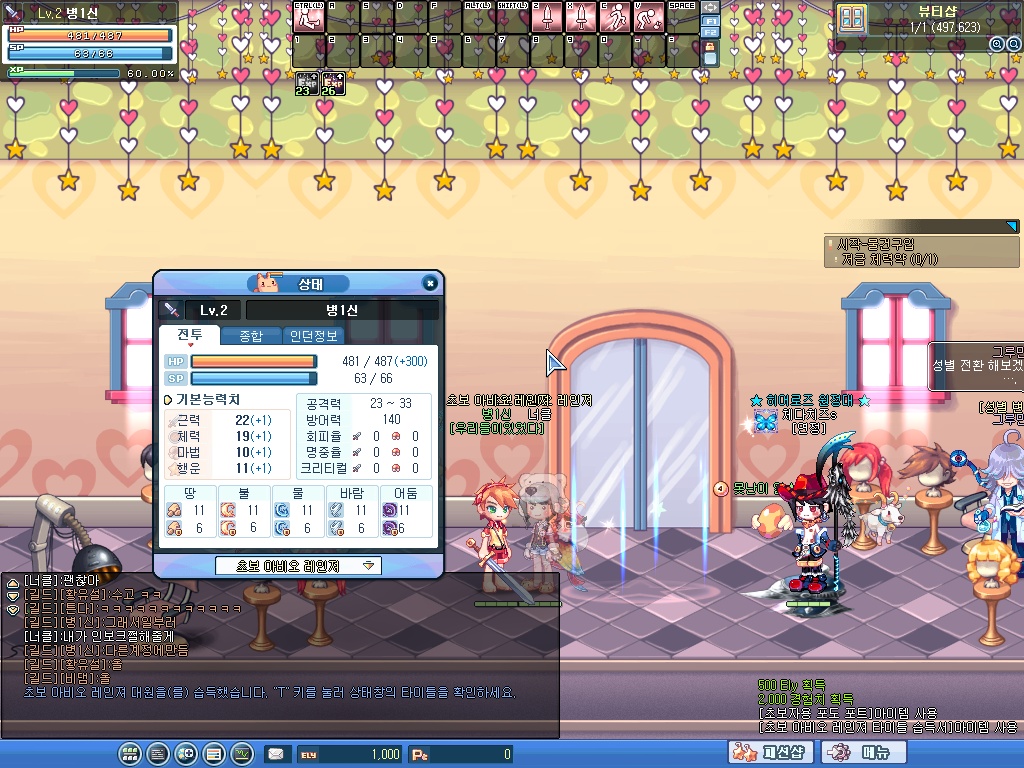Click the 땅 earth element icon
This screenshot has height=768, width=1024.
[174, 510]
